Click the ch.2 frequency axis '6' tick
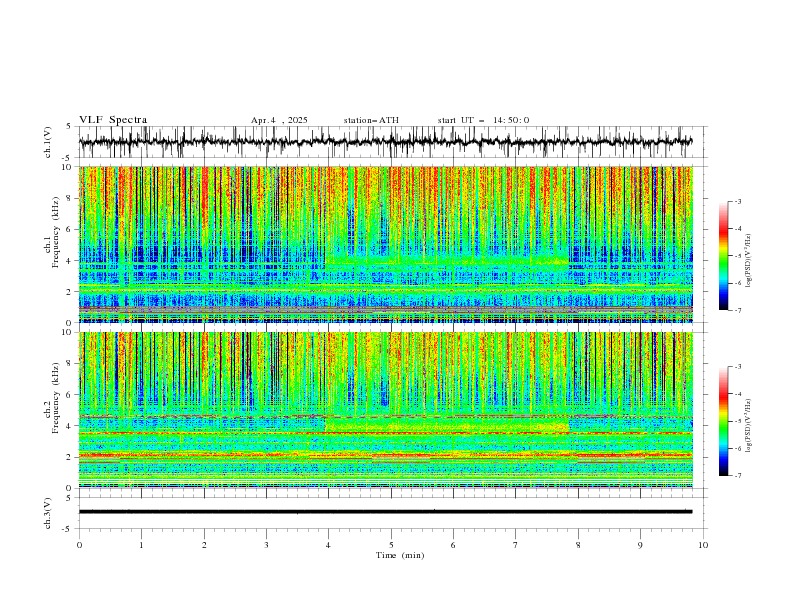The width and height of the screenshot is (792, 612). tap(71, 394)
